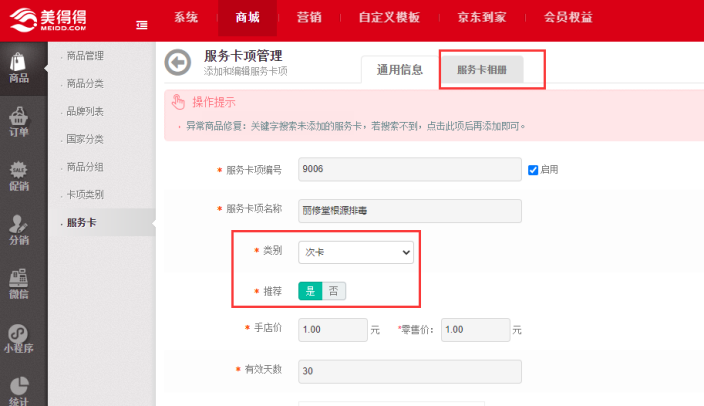Open the 自定义模板 top menu

pyautogui.click(x=389, y=18)
